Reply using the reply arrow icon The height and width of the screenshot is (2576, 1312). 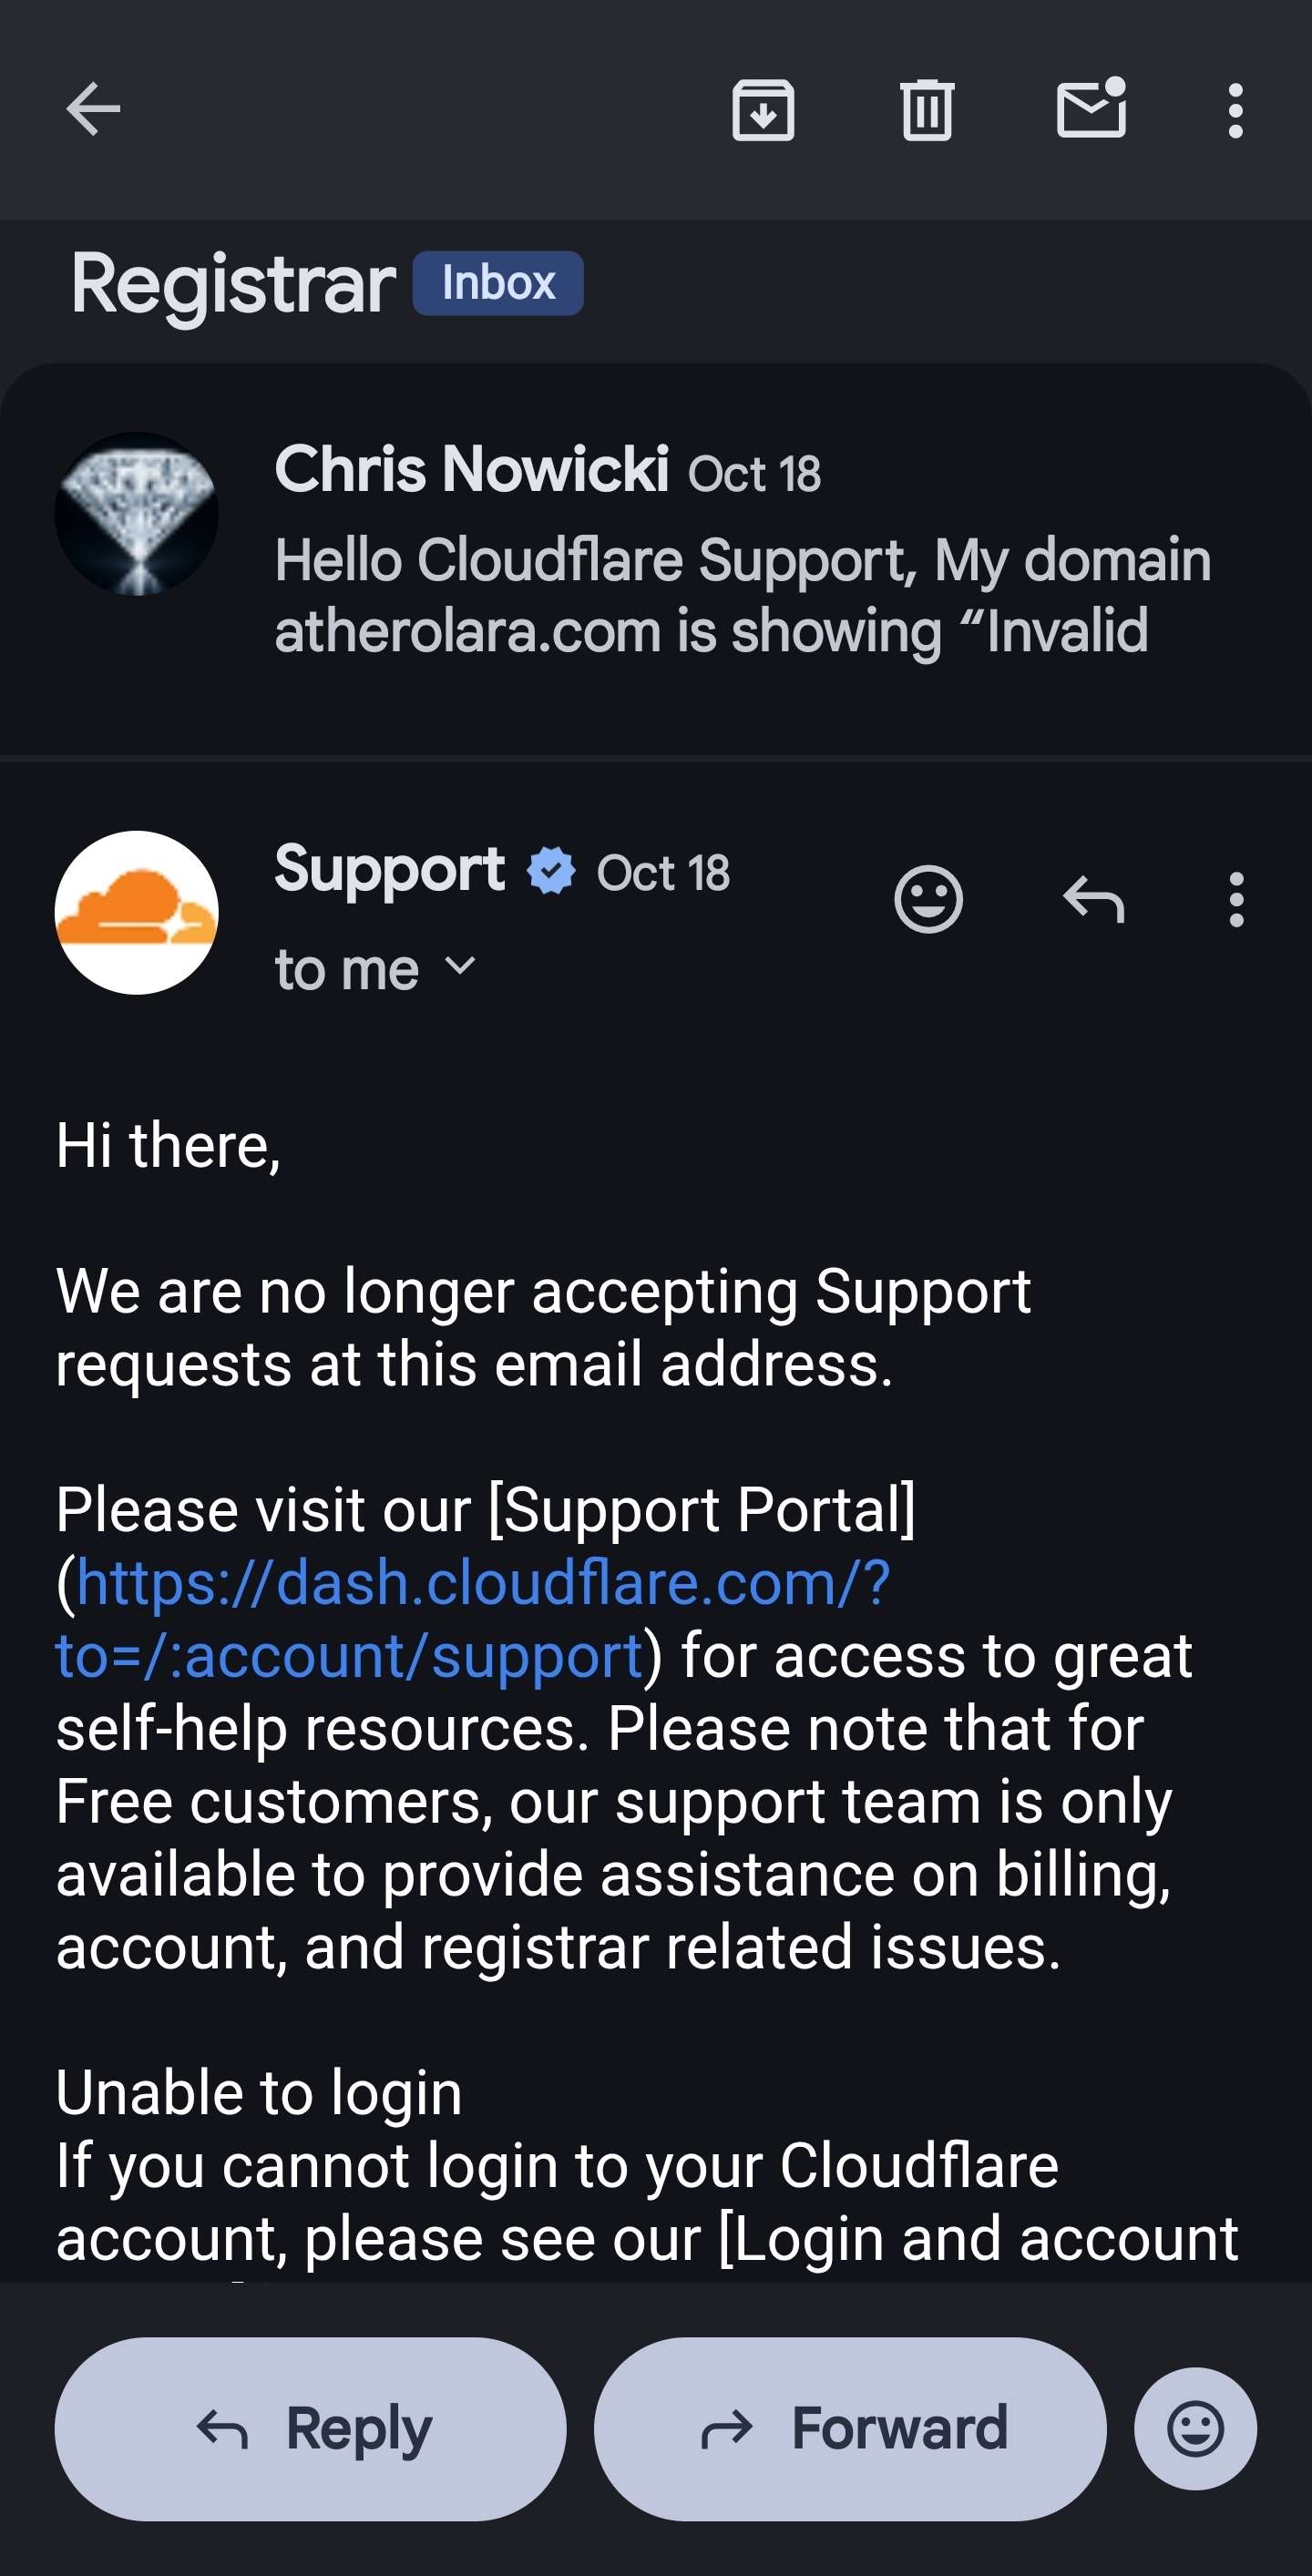click(1094, 901)
